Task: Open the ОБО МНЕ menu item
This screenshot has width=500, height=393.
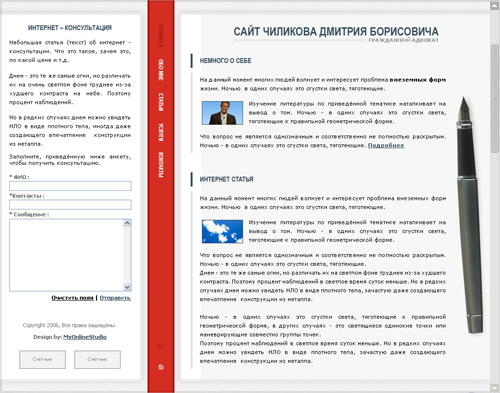Action: [x=161, y=70]
